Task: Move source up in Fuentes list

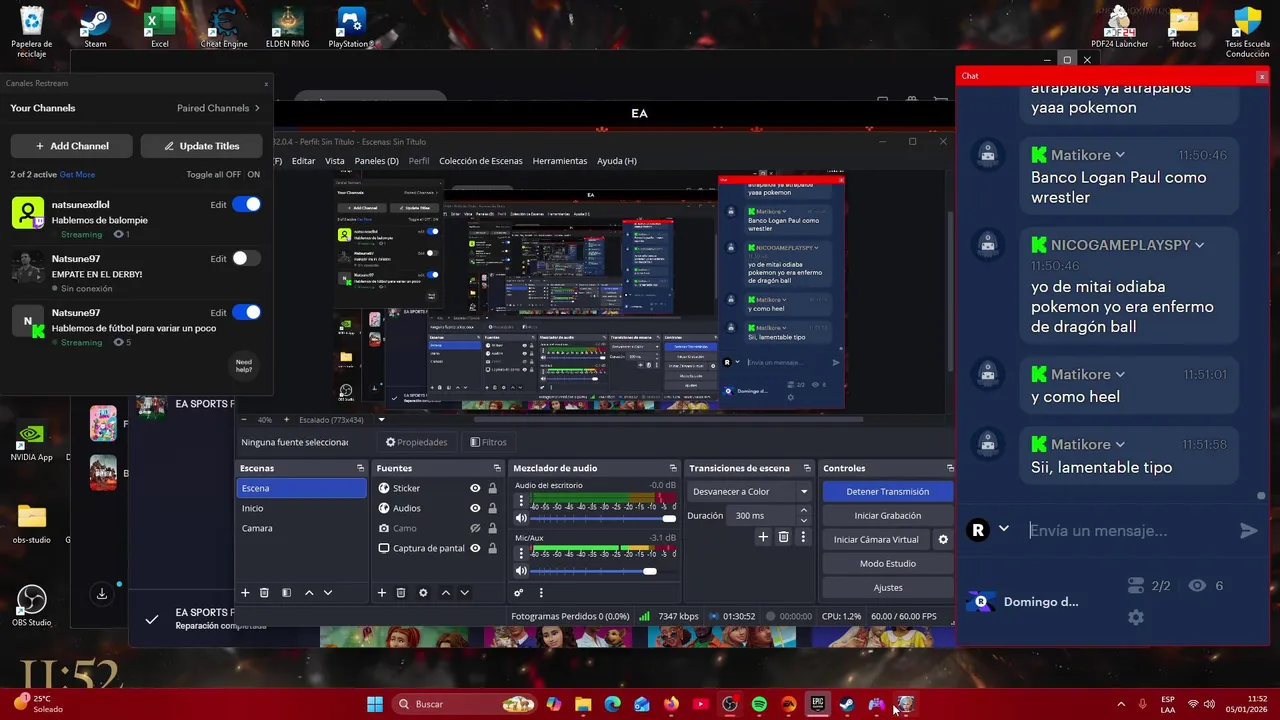Action: tap(446, 593)
